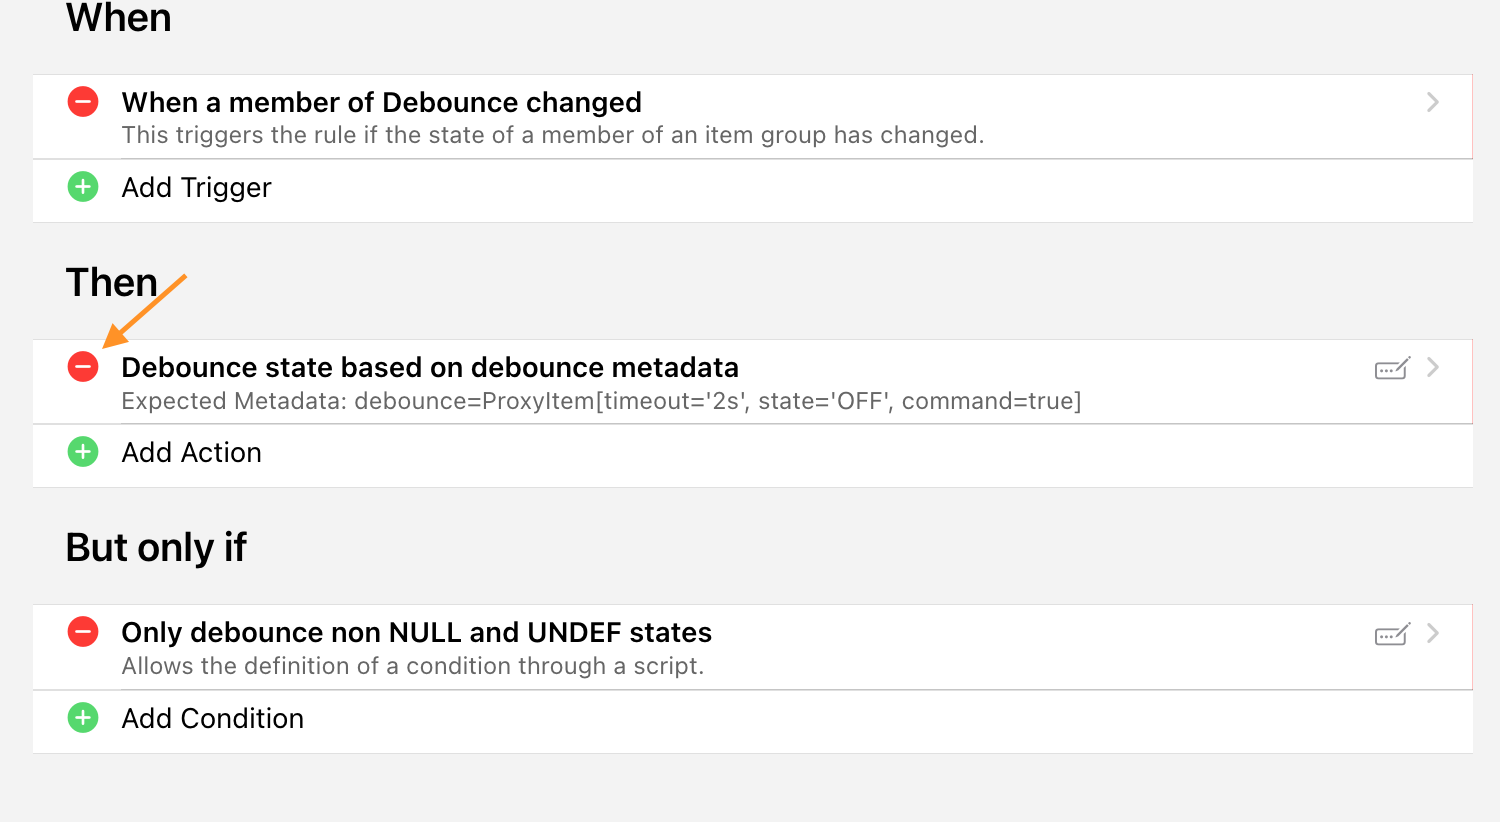Expand the Debounce state action row chevron
Viewport: 1500px width, 822px height.
(1433, 367)
